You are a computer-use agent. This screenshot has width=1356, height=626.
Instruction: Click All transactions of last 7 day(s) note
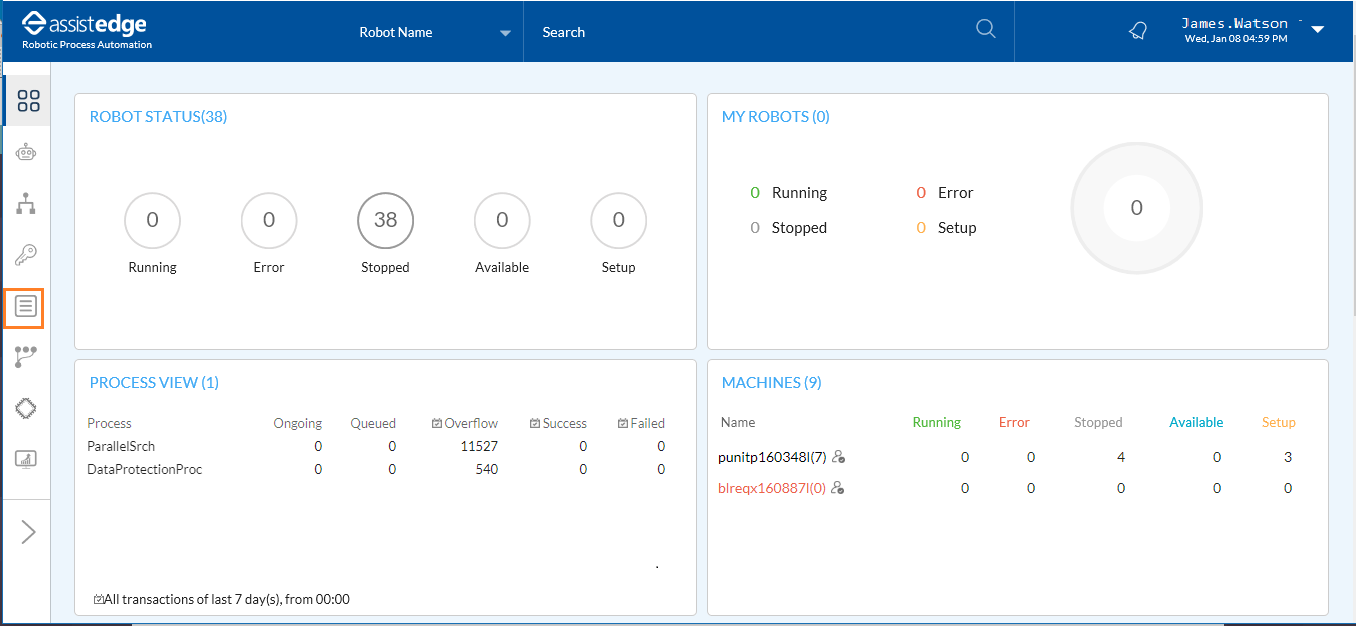click(221, 600)
